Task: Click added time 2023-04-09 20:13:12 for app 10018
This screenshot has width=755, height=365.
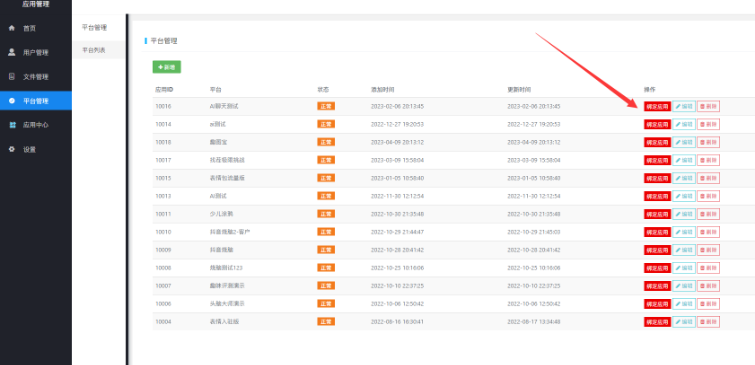Action: coord(397,142)
